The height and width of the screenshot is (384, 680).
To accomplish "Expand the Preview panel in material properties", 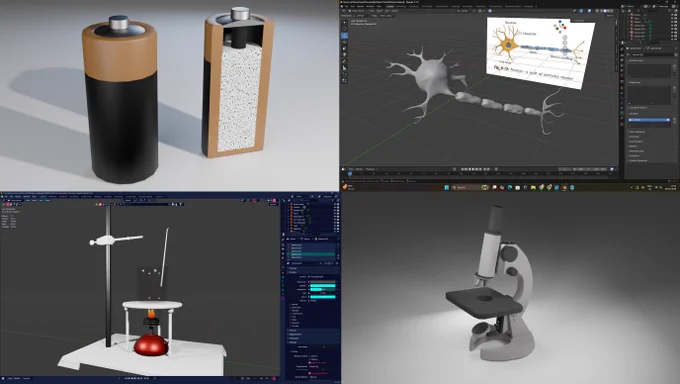I will 293,268.
